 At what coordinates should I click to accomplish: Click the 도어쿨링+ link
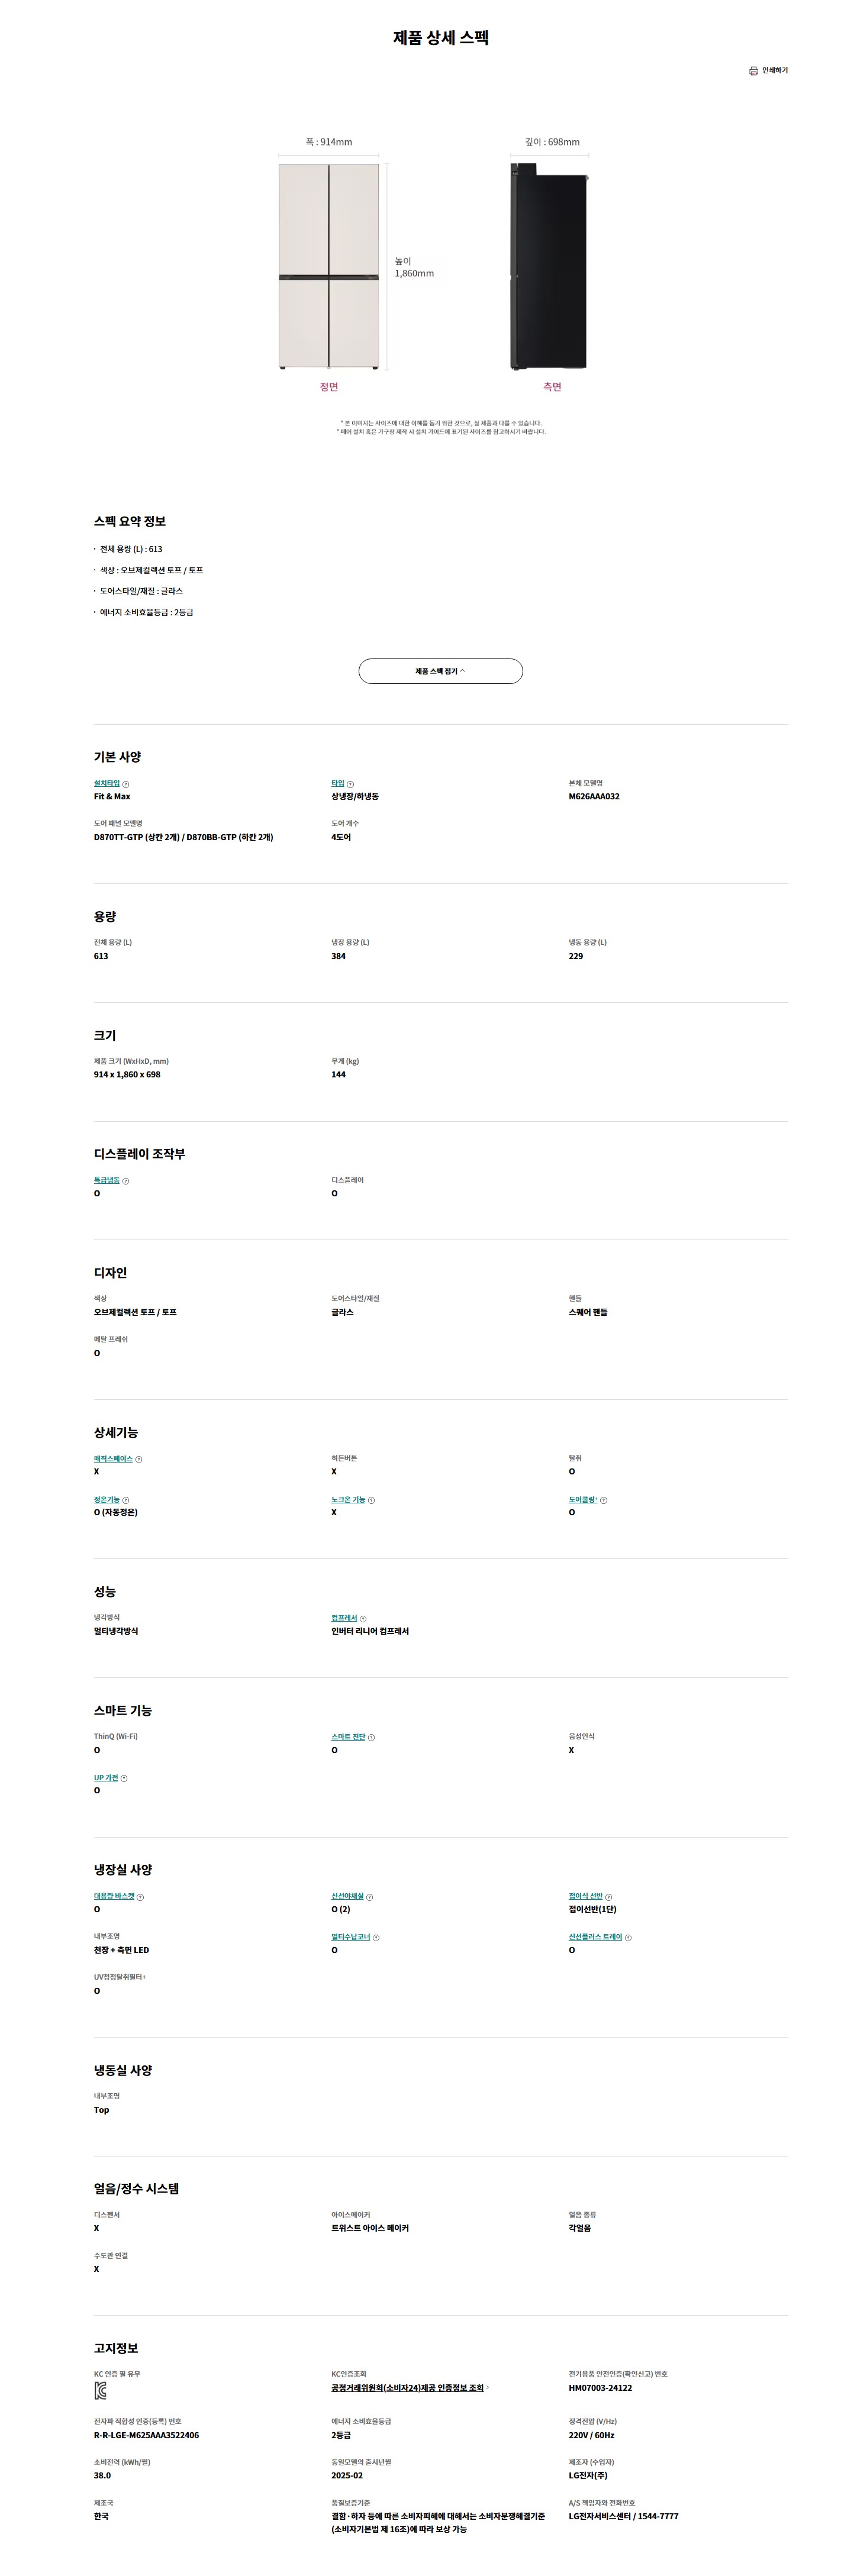click(x=583, y=1500)
